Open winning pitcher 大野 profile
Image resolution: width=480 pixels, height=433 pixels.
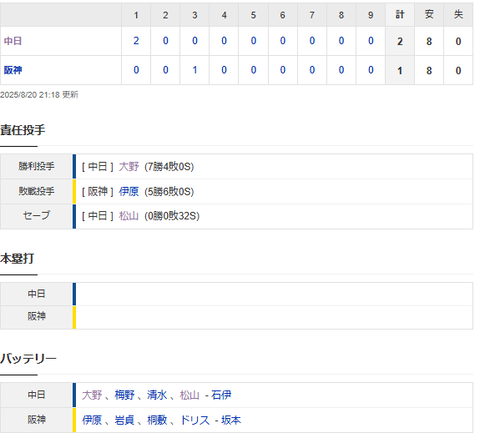[129, 166]
